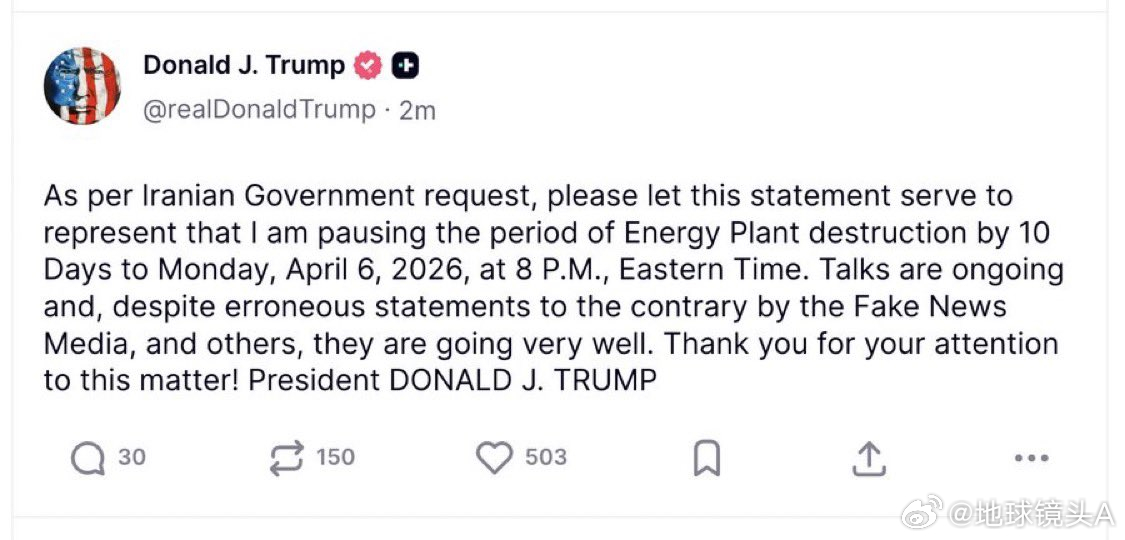
Task: View the 150 reposts count
Action: [336, 458]
